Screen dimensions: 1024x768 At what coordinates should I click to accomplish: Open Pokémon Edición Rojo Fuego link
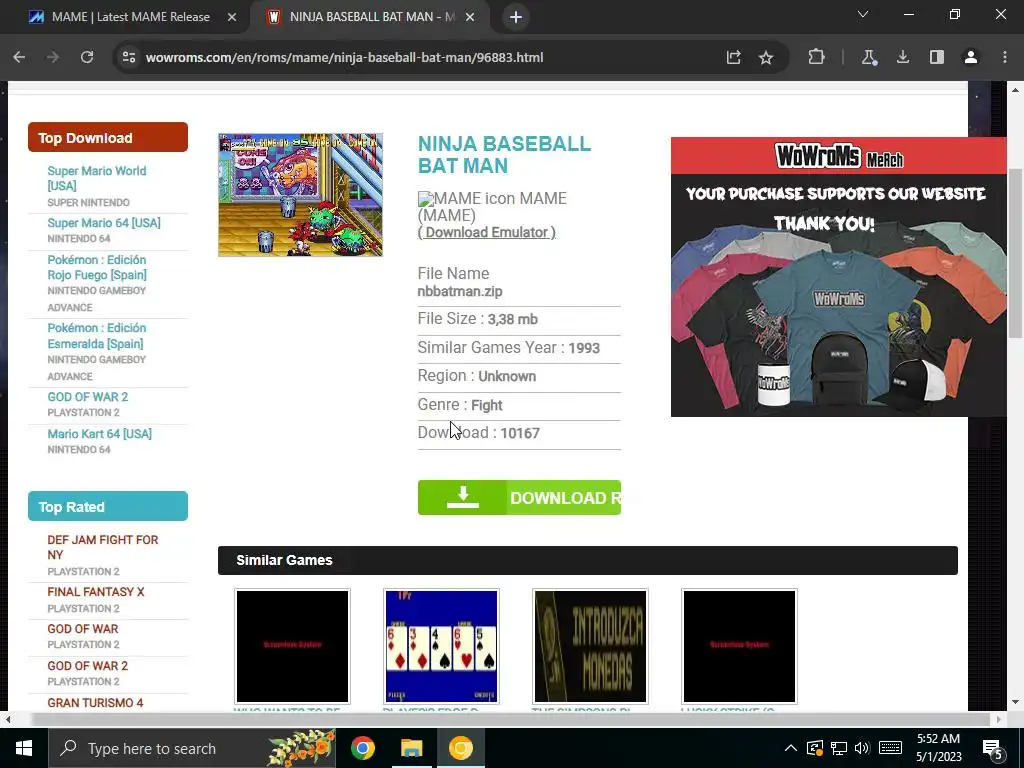97,267
